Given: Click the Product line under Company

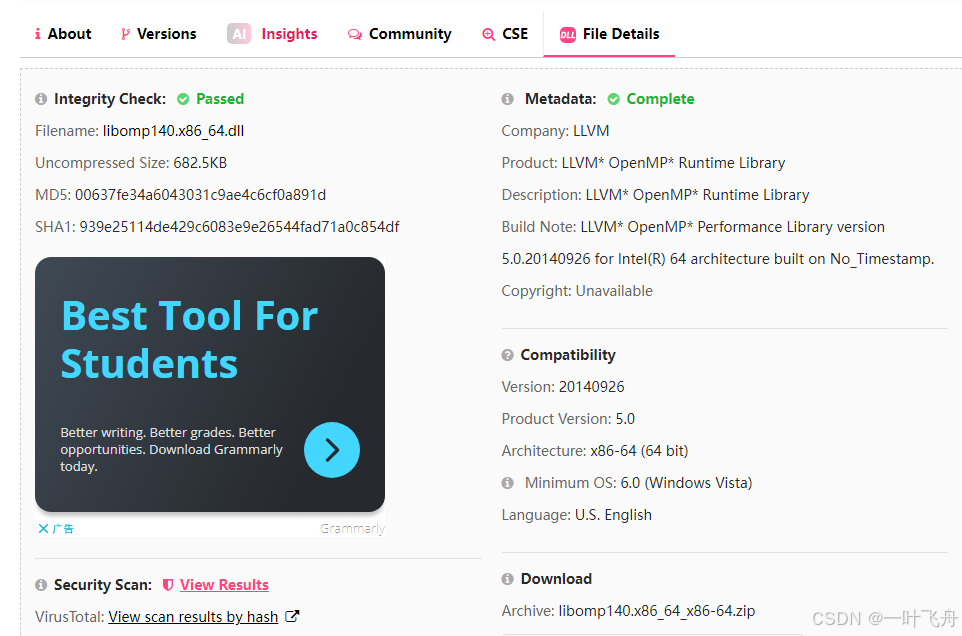Looking at the screenshot, I should click(x=643, y=163).
